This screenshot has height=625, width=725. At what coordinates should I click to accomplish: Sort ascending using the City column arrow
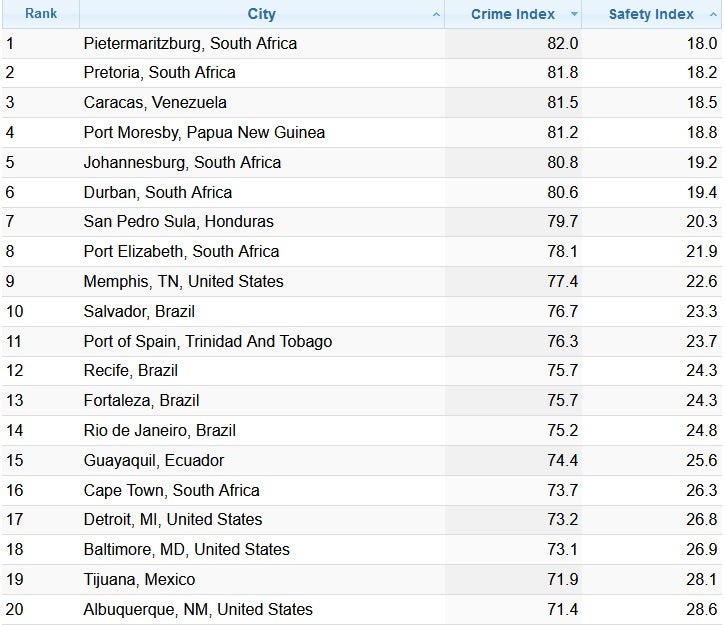(x=436, y=15)
